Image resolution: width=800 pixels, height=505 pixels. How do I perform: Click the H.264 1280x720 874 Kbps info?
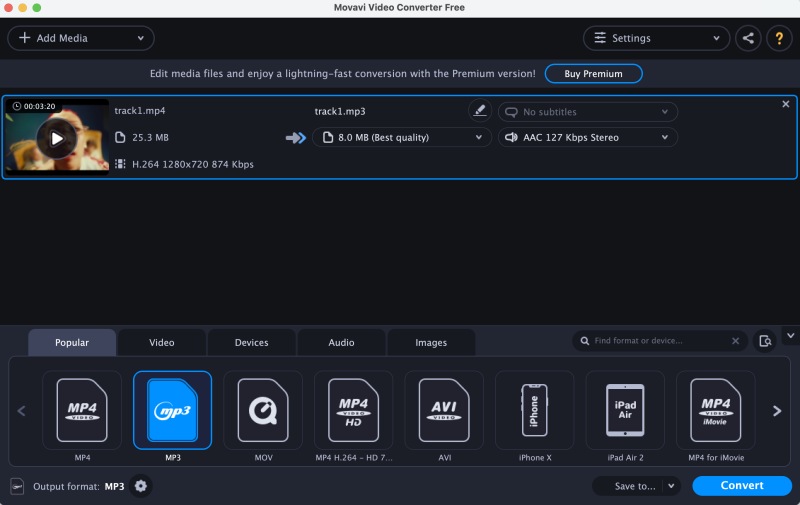click(x=193, y=164)
